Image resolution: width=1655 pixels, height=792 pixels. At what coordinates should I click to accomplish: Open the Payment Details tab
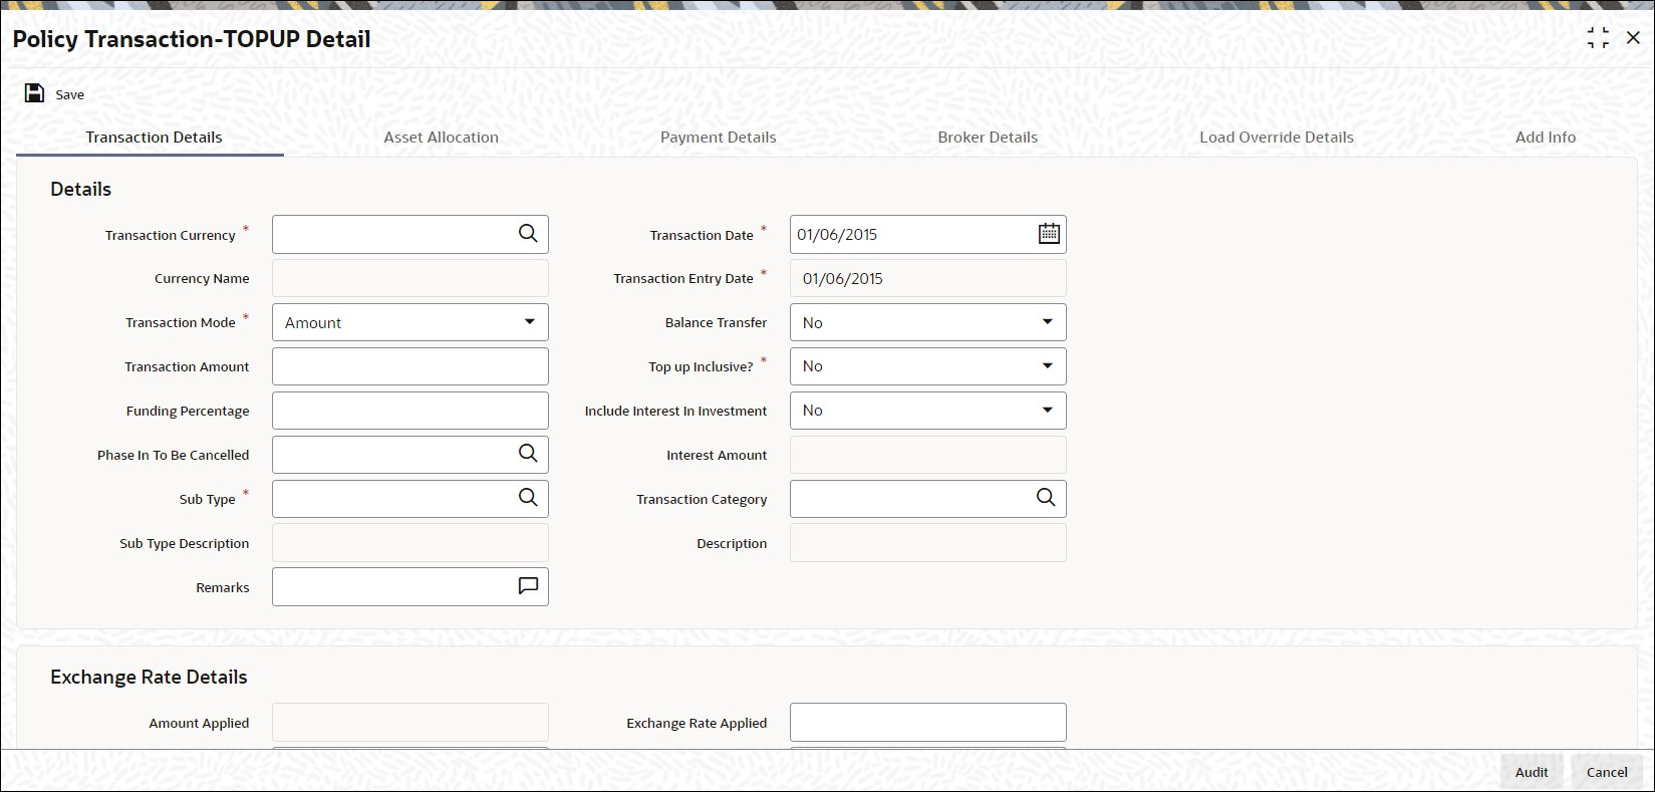718,137
